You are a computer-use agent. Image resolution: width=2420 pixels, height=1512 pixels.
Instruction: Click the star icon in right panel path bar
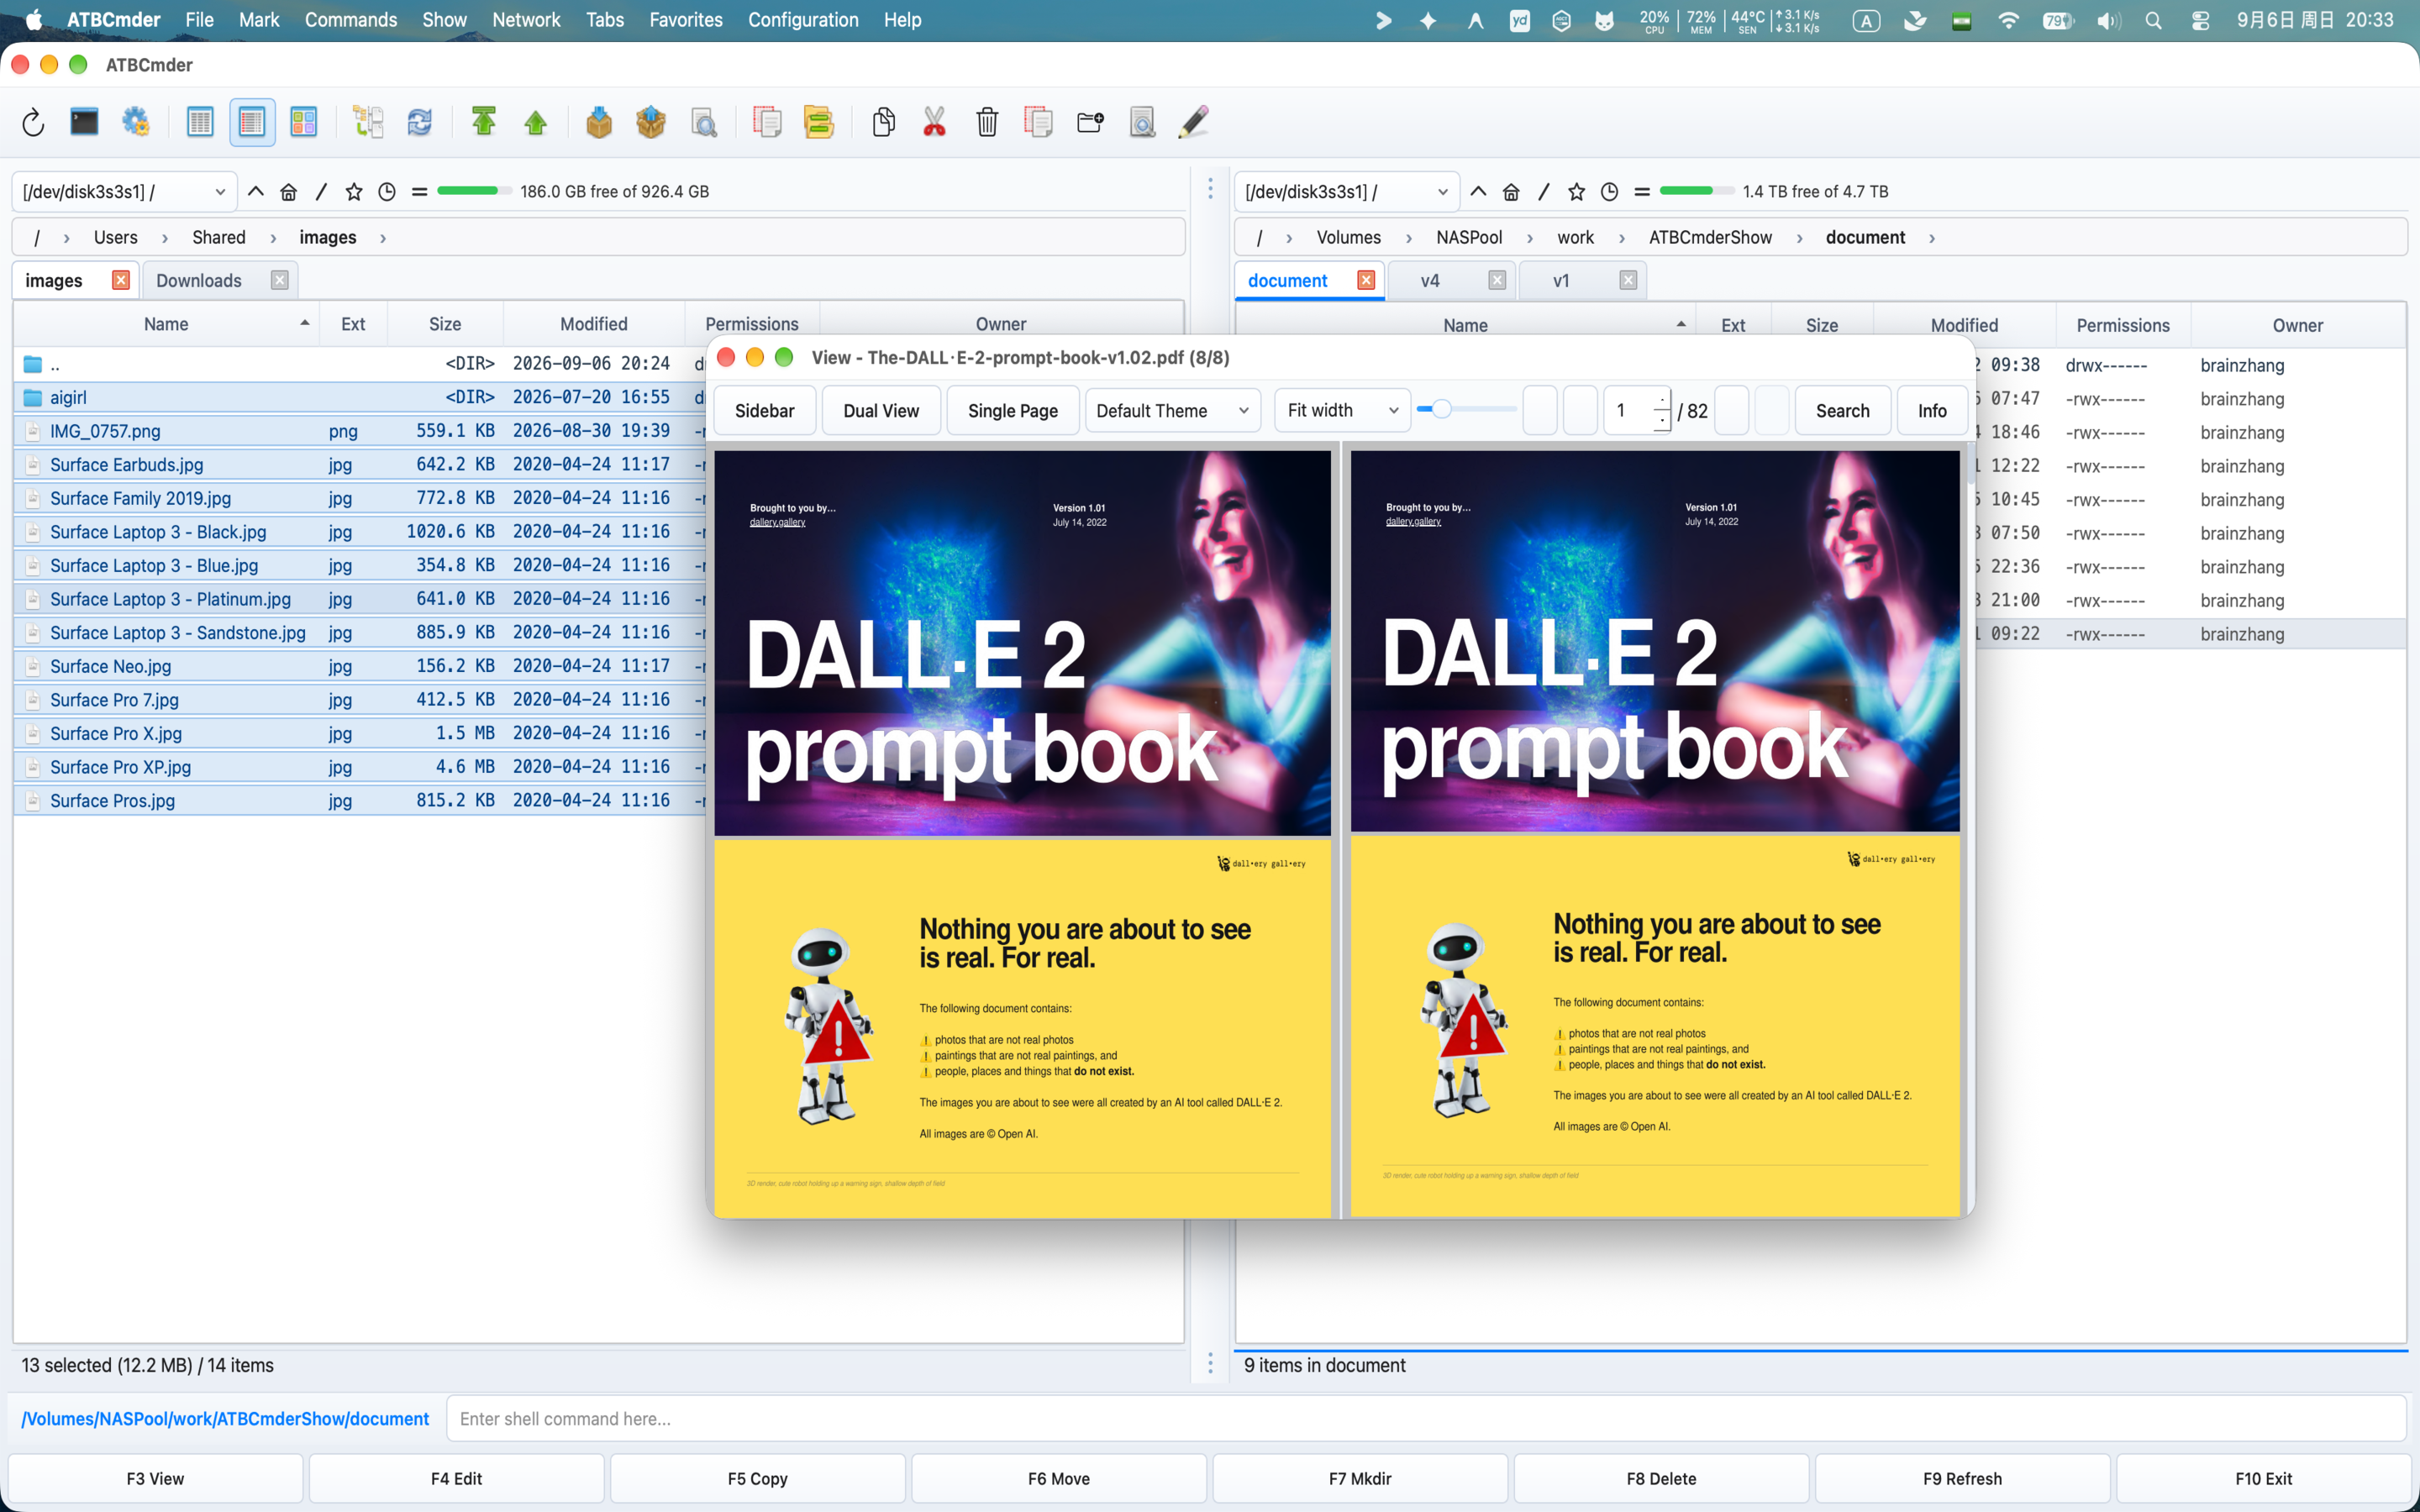tap(1577, 192)
